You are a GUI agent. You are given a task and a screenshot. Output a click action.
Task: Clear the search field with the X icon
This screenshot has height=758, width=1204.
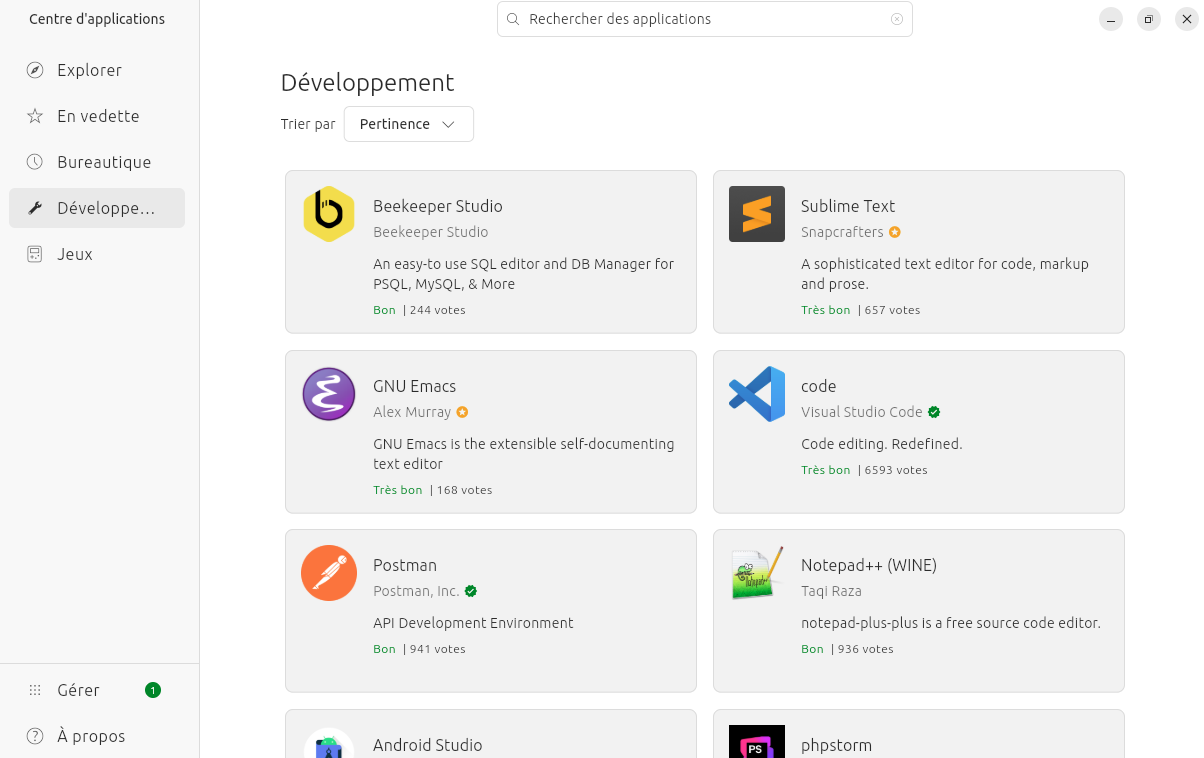pos(896,19)
